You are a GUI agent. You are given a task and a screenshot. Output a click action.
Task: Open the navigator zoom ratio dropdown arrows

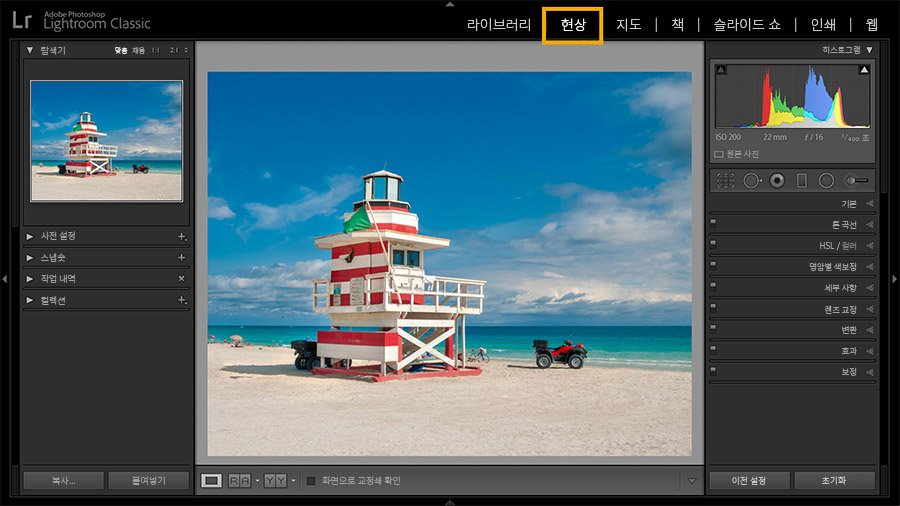click(x=186, y=50)
